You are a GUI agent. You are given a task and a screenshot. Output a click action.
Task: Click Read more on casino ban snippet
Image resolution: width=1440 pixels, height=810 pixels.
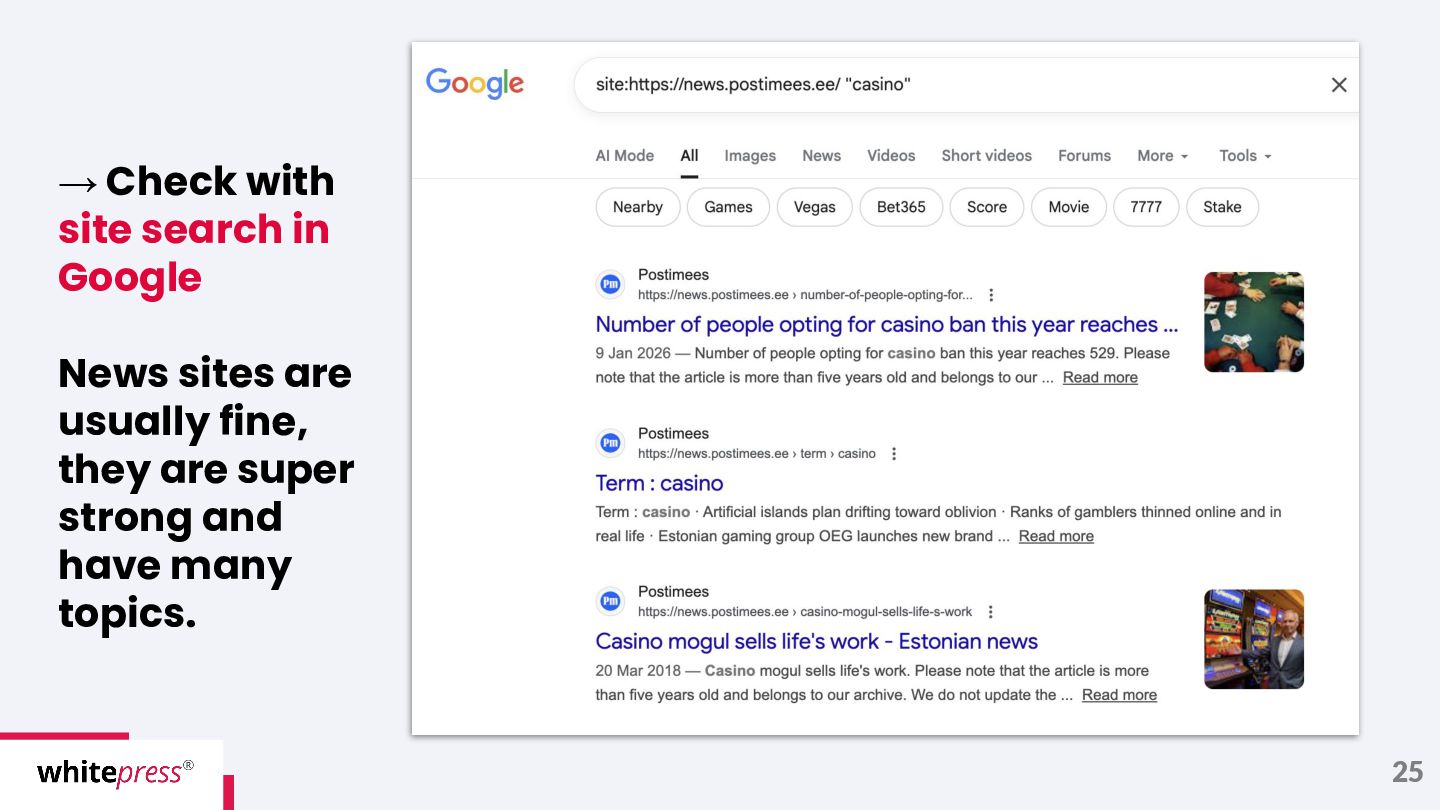1100,377
